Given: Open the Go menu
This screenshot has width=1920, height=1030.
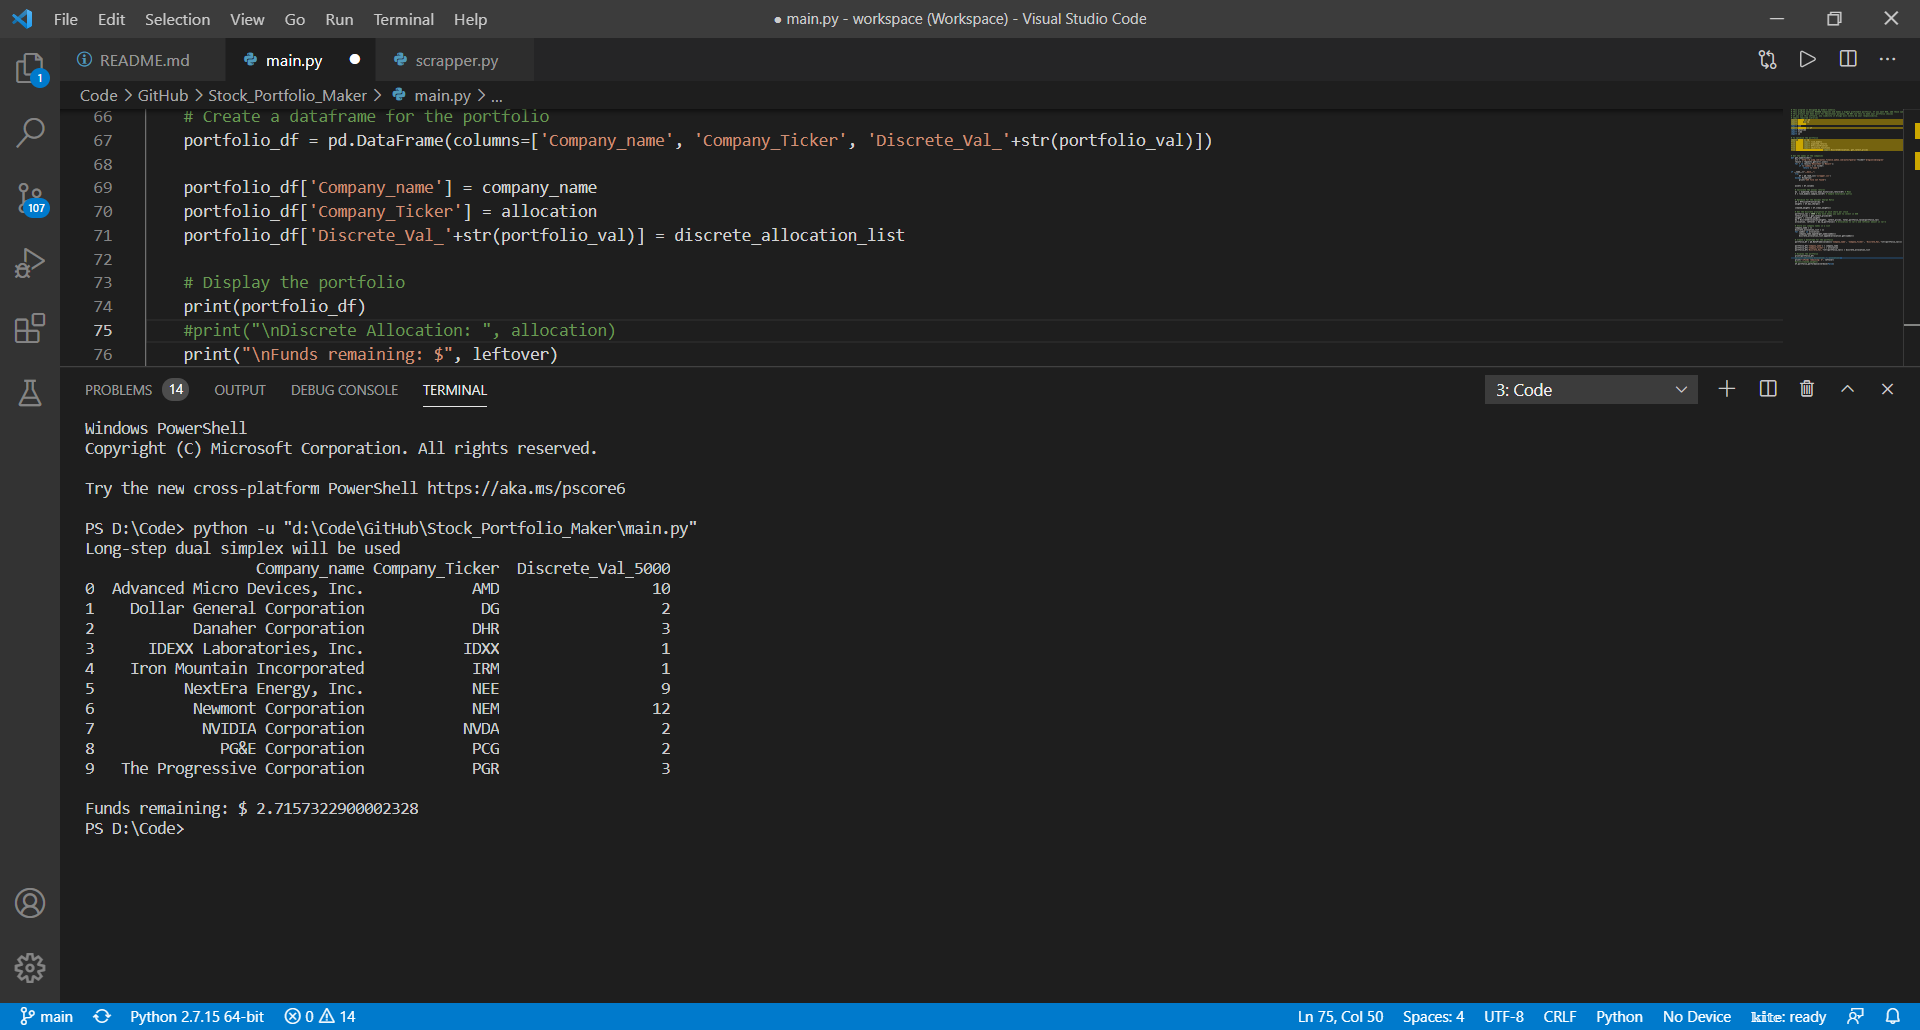Looking at the screenshot, I should tap(294, 19).
